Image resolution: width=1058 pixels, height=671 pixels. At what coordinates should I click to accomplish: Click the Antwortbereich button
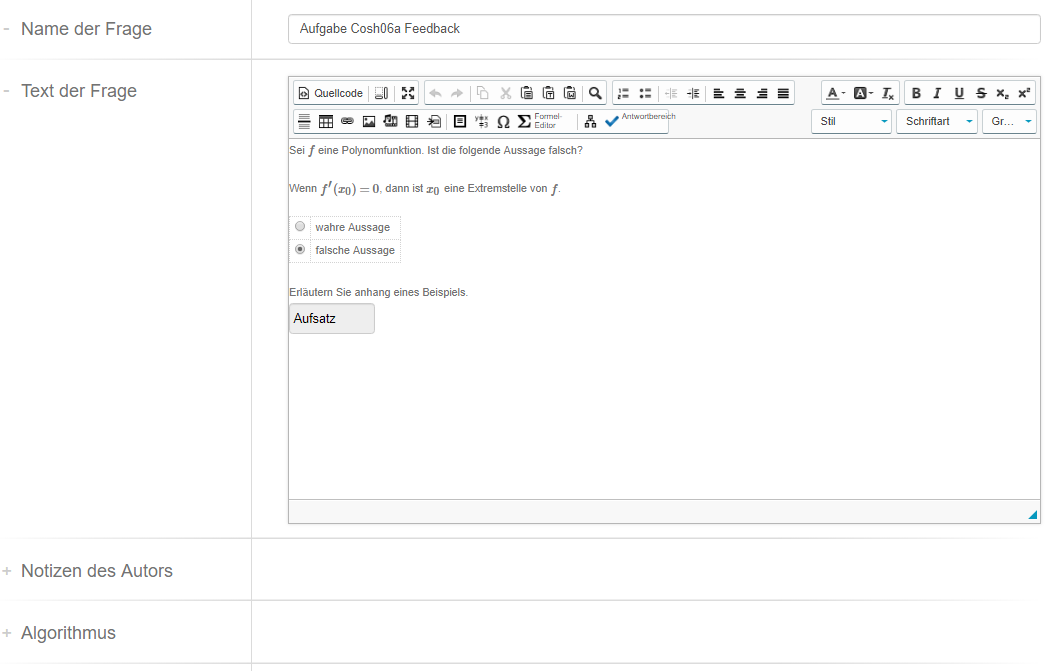tap(639, 121)
